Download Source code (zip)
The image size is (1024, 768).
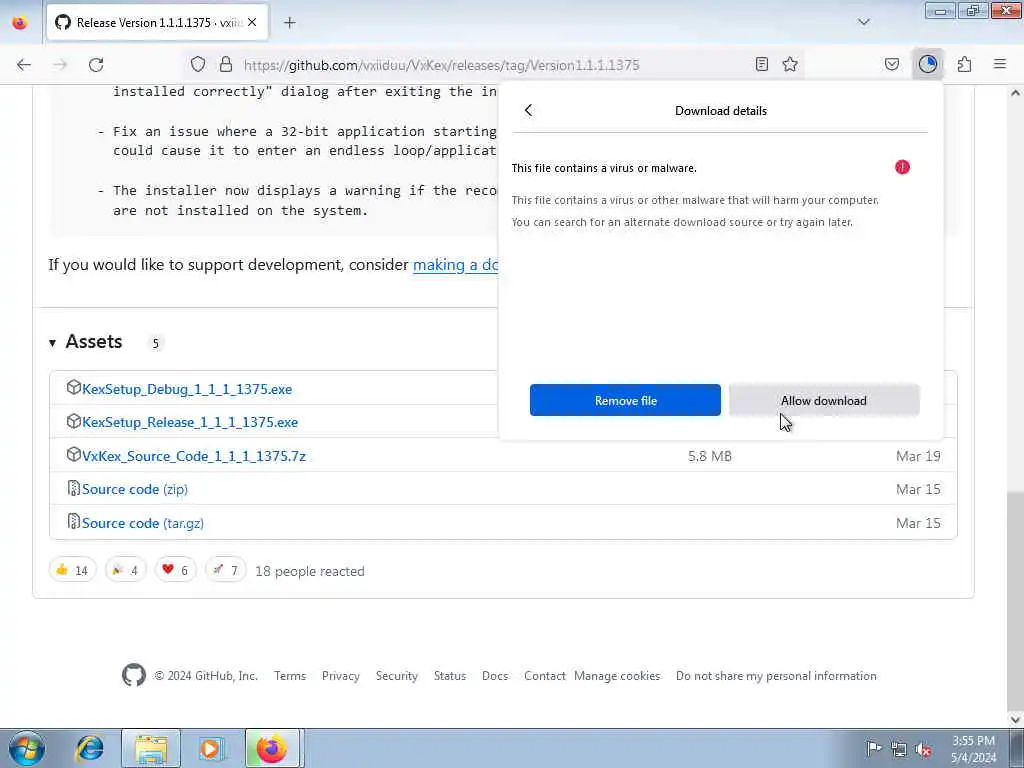pos(135,489)
